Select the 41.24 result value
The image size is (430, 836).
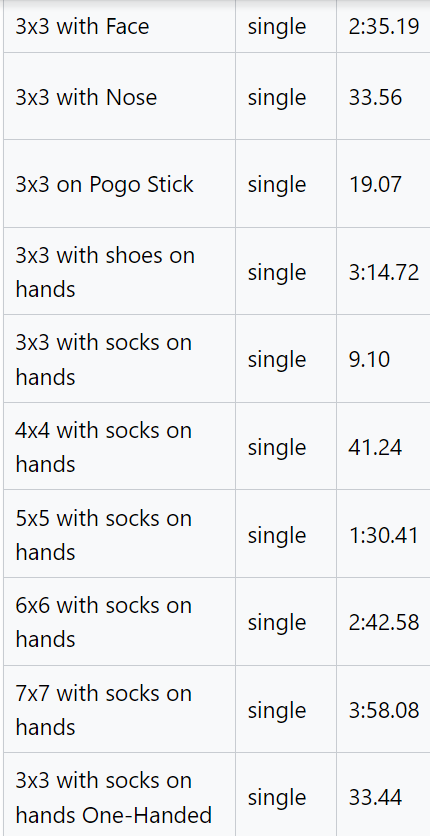(x=375, y=447)
